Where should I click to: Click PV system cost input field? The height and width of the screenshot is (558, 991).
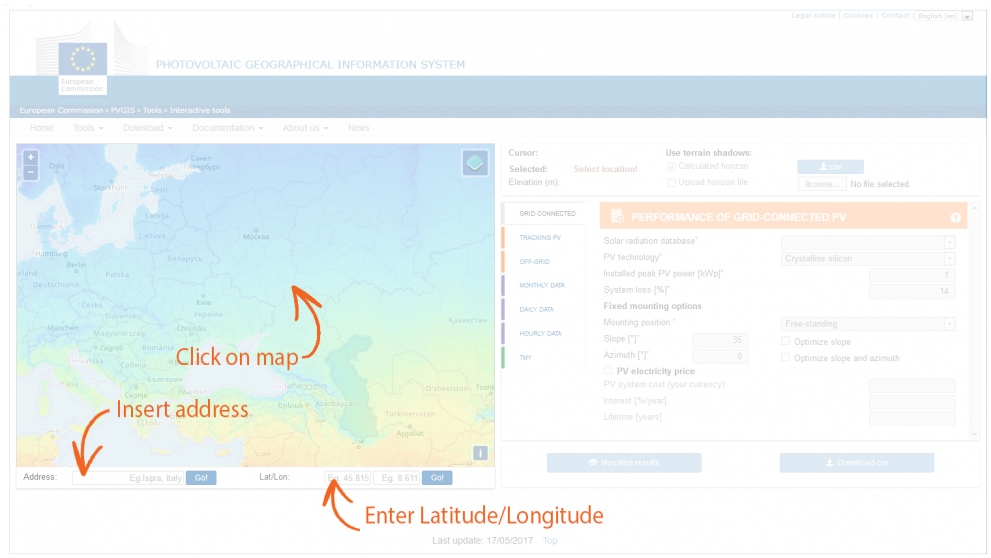tap(912, 385)
